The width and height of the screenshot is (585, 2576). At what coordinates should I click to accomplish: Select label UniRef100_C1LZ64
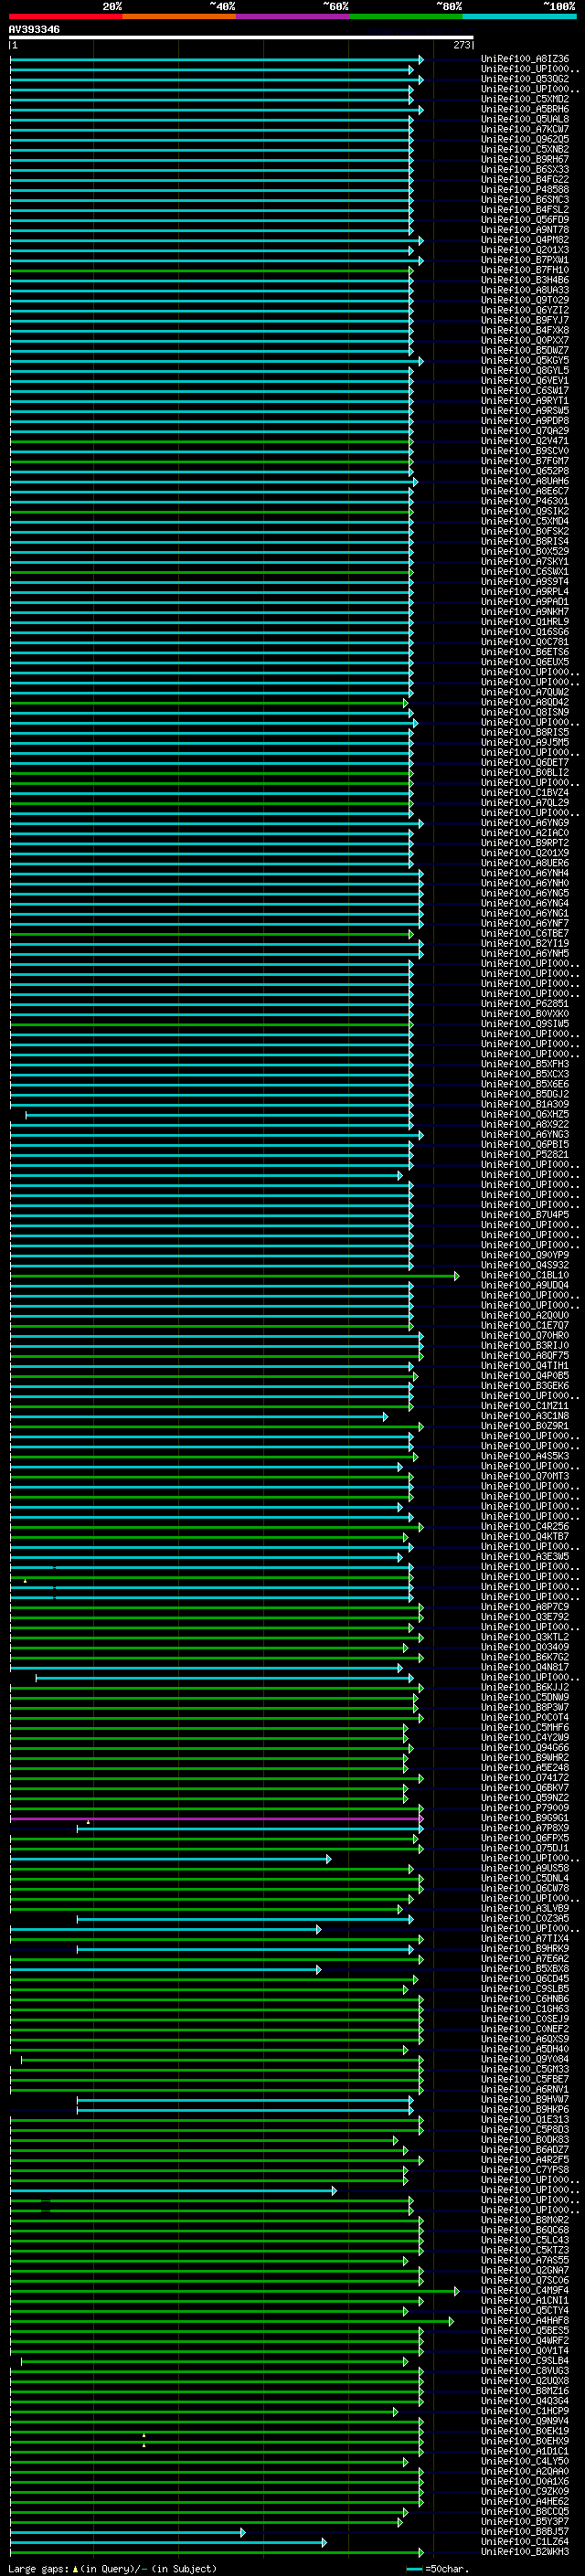525,2542
